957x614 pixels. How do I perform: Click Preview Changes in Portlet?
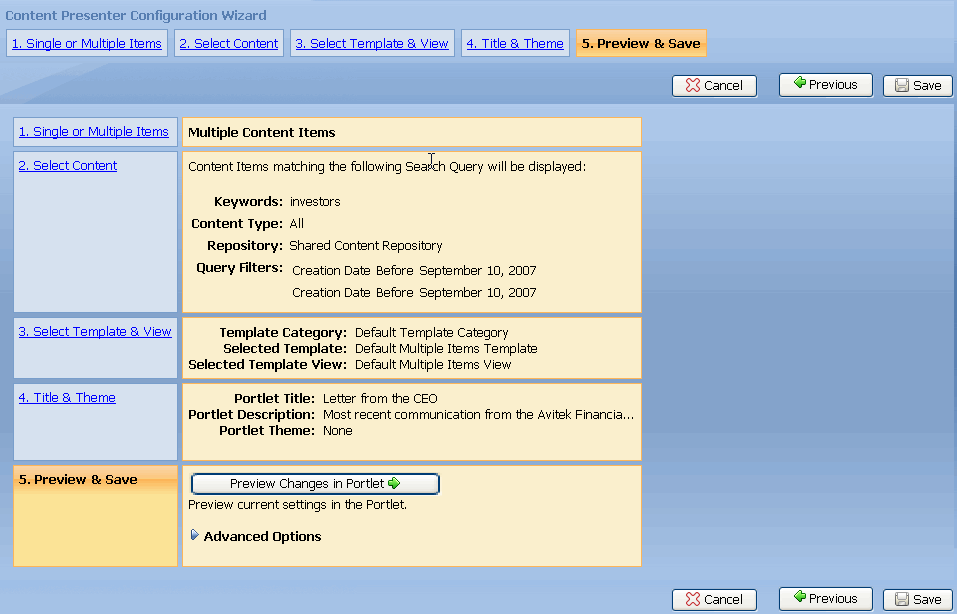tap(314, 484)
